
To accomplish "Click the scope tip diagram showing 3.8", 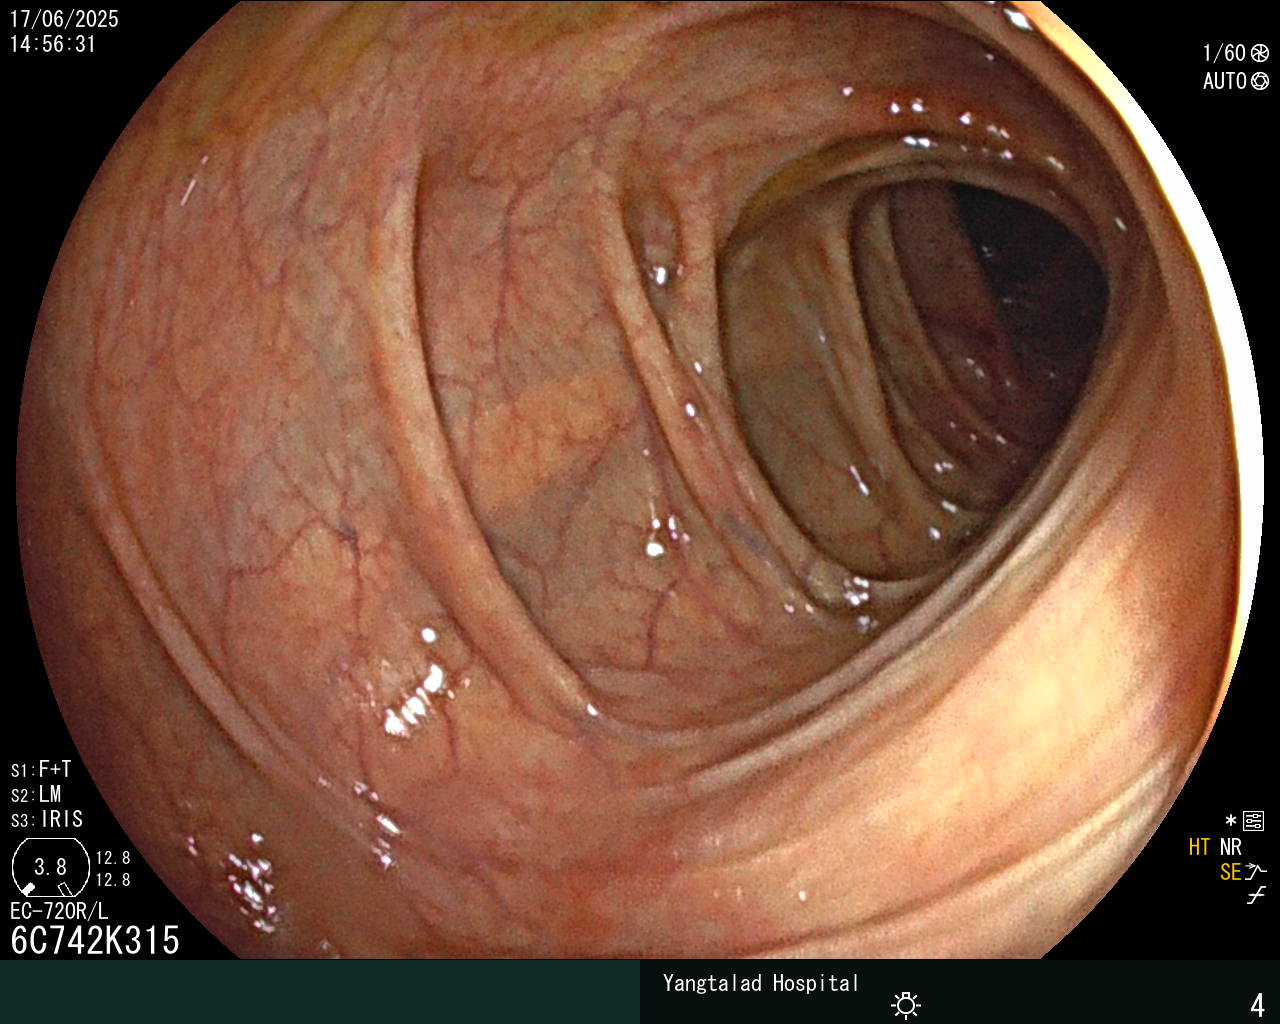I will coord(50,867).
